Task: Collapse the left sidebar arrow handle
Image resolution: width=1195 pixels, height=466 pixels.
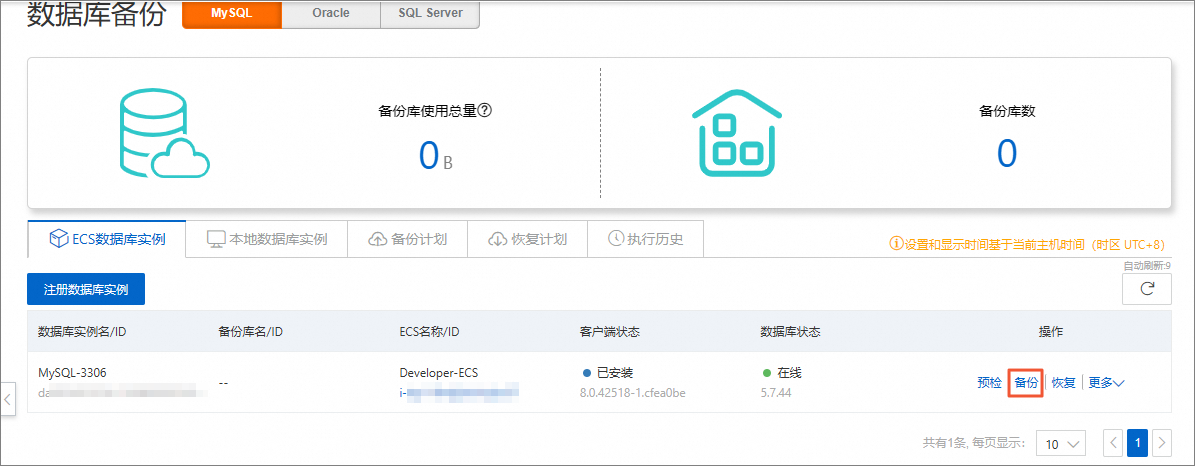Action: click(x=7, y=398)
